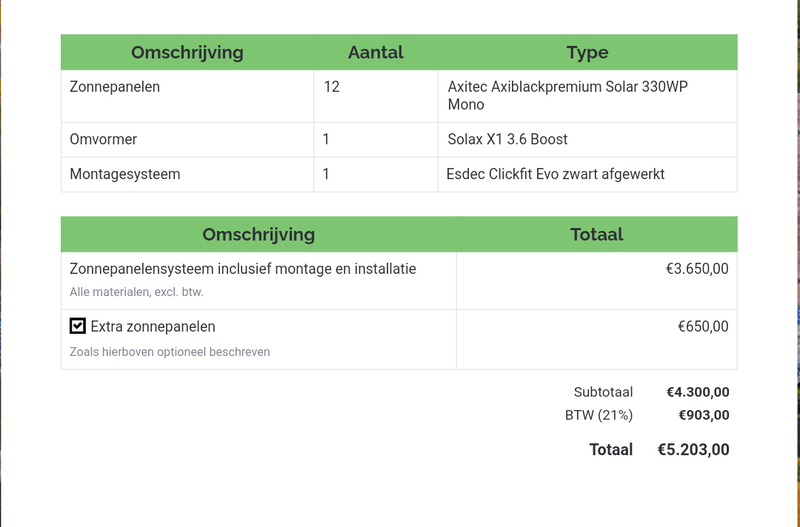Click the grand Totaal amount €5.203,00
This screenshot has width=800, height=527.
pyautogui.click(x=693, y=450)
